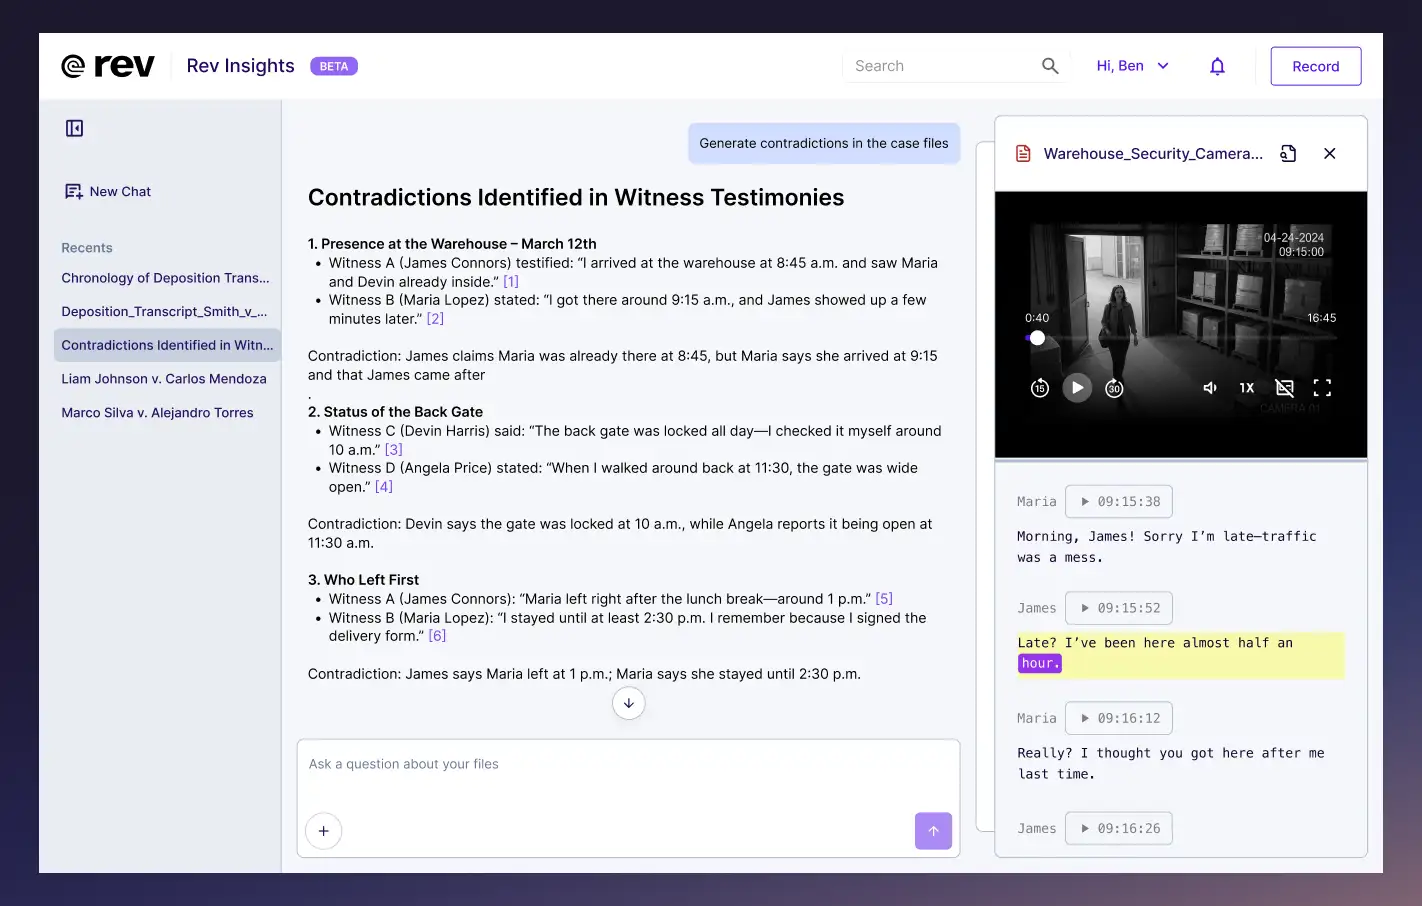The image size is (1422, 906).
Task: Select the Chronology of Deposition Transcripts chat
Action: tap(164, 277)
